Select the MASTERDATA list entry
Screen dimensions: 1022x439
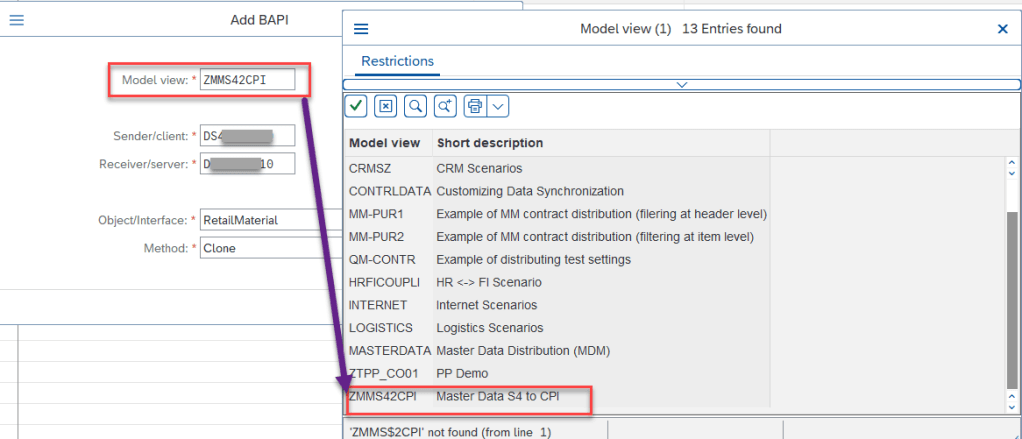coord(389,351)
